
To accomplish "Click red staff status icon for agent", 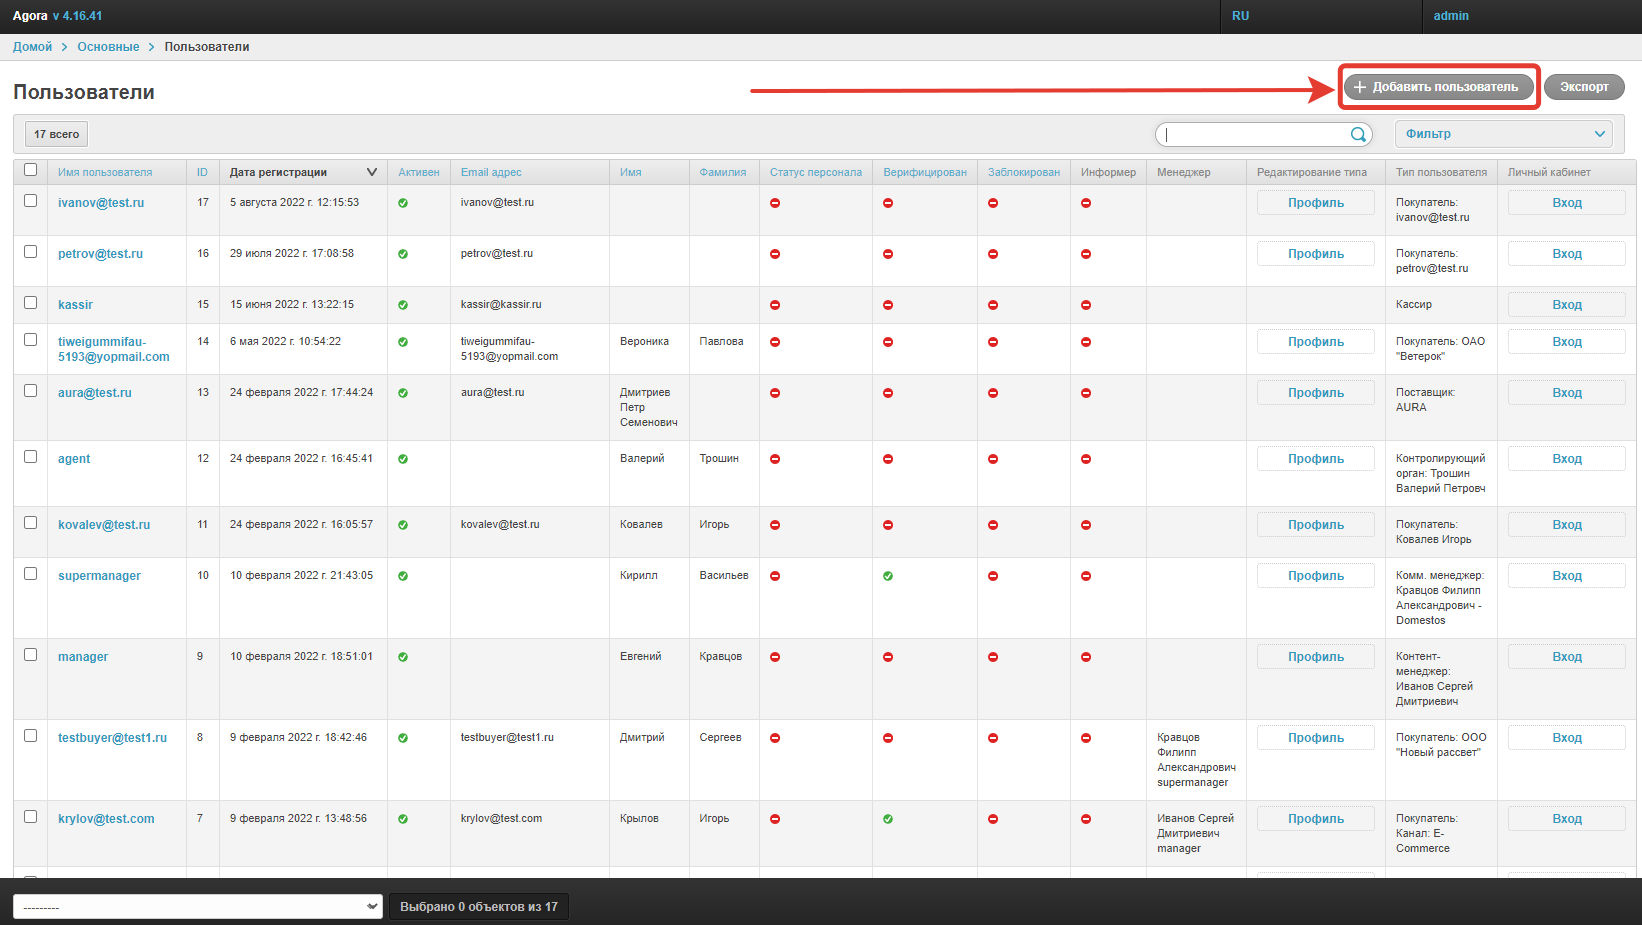I will [x=775, y=459].
